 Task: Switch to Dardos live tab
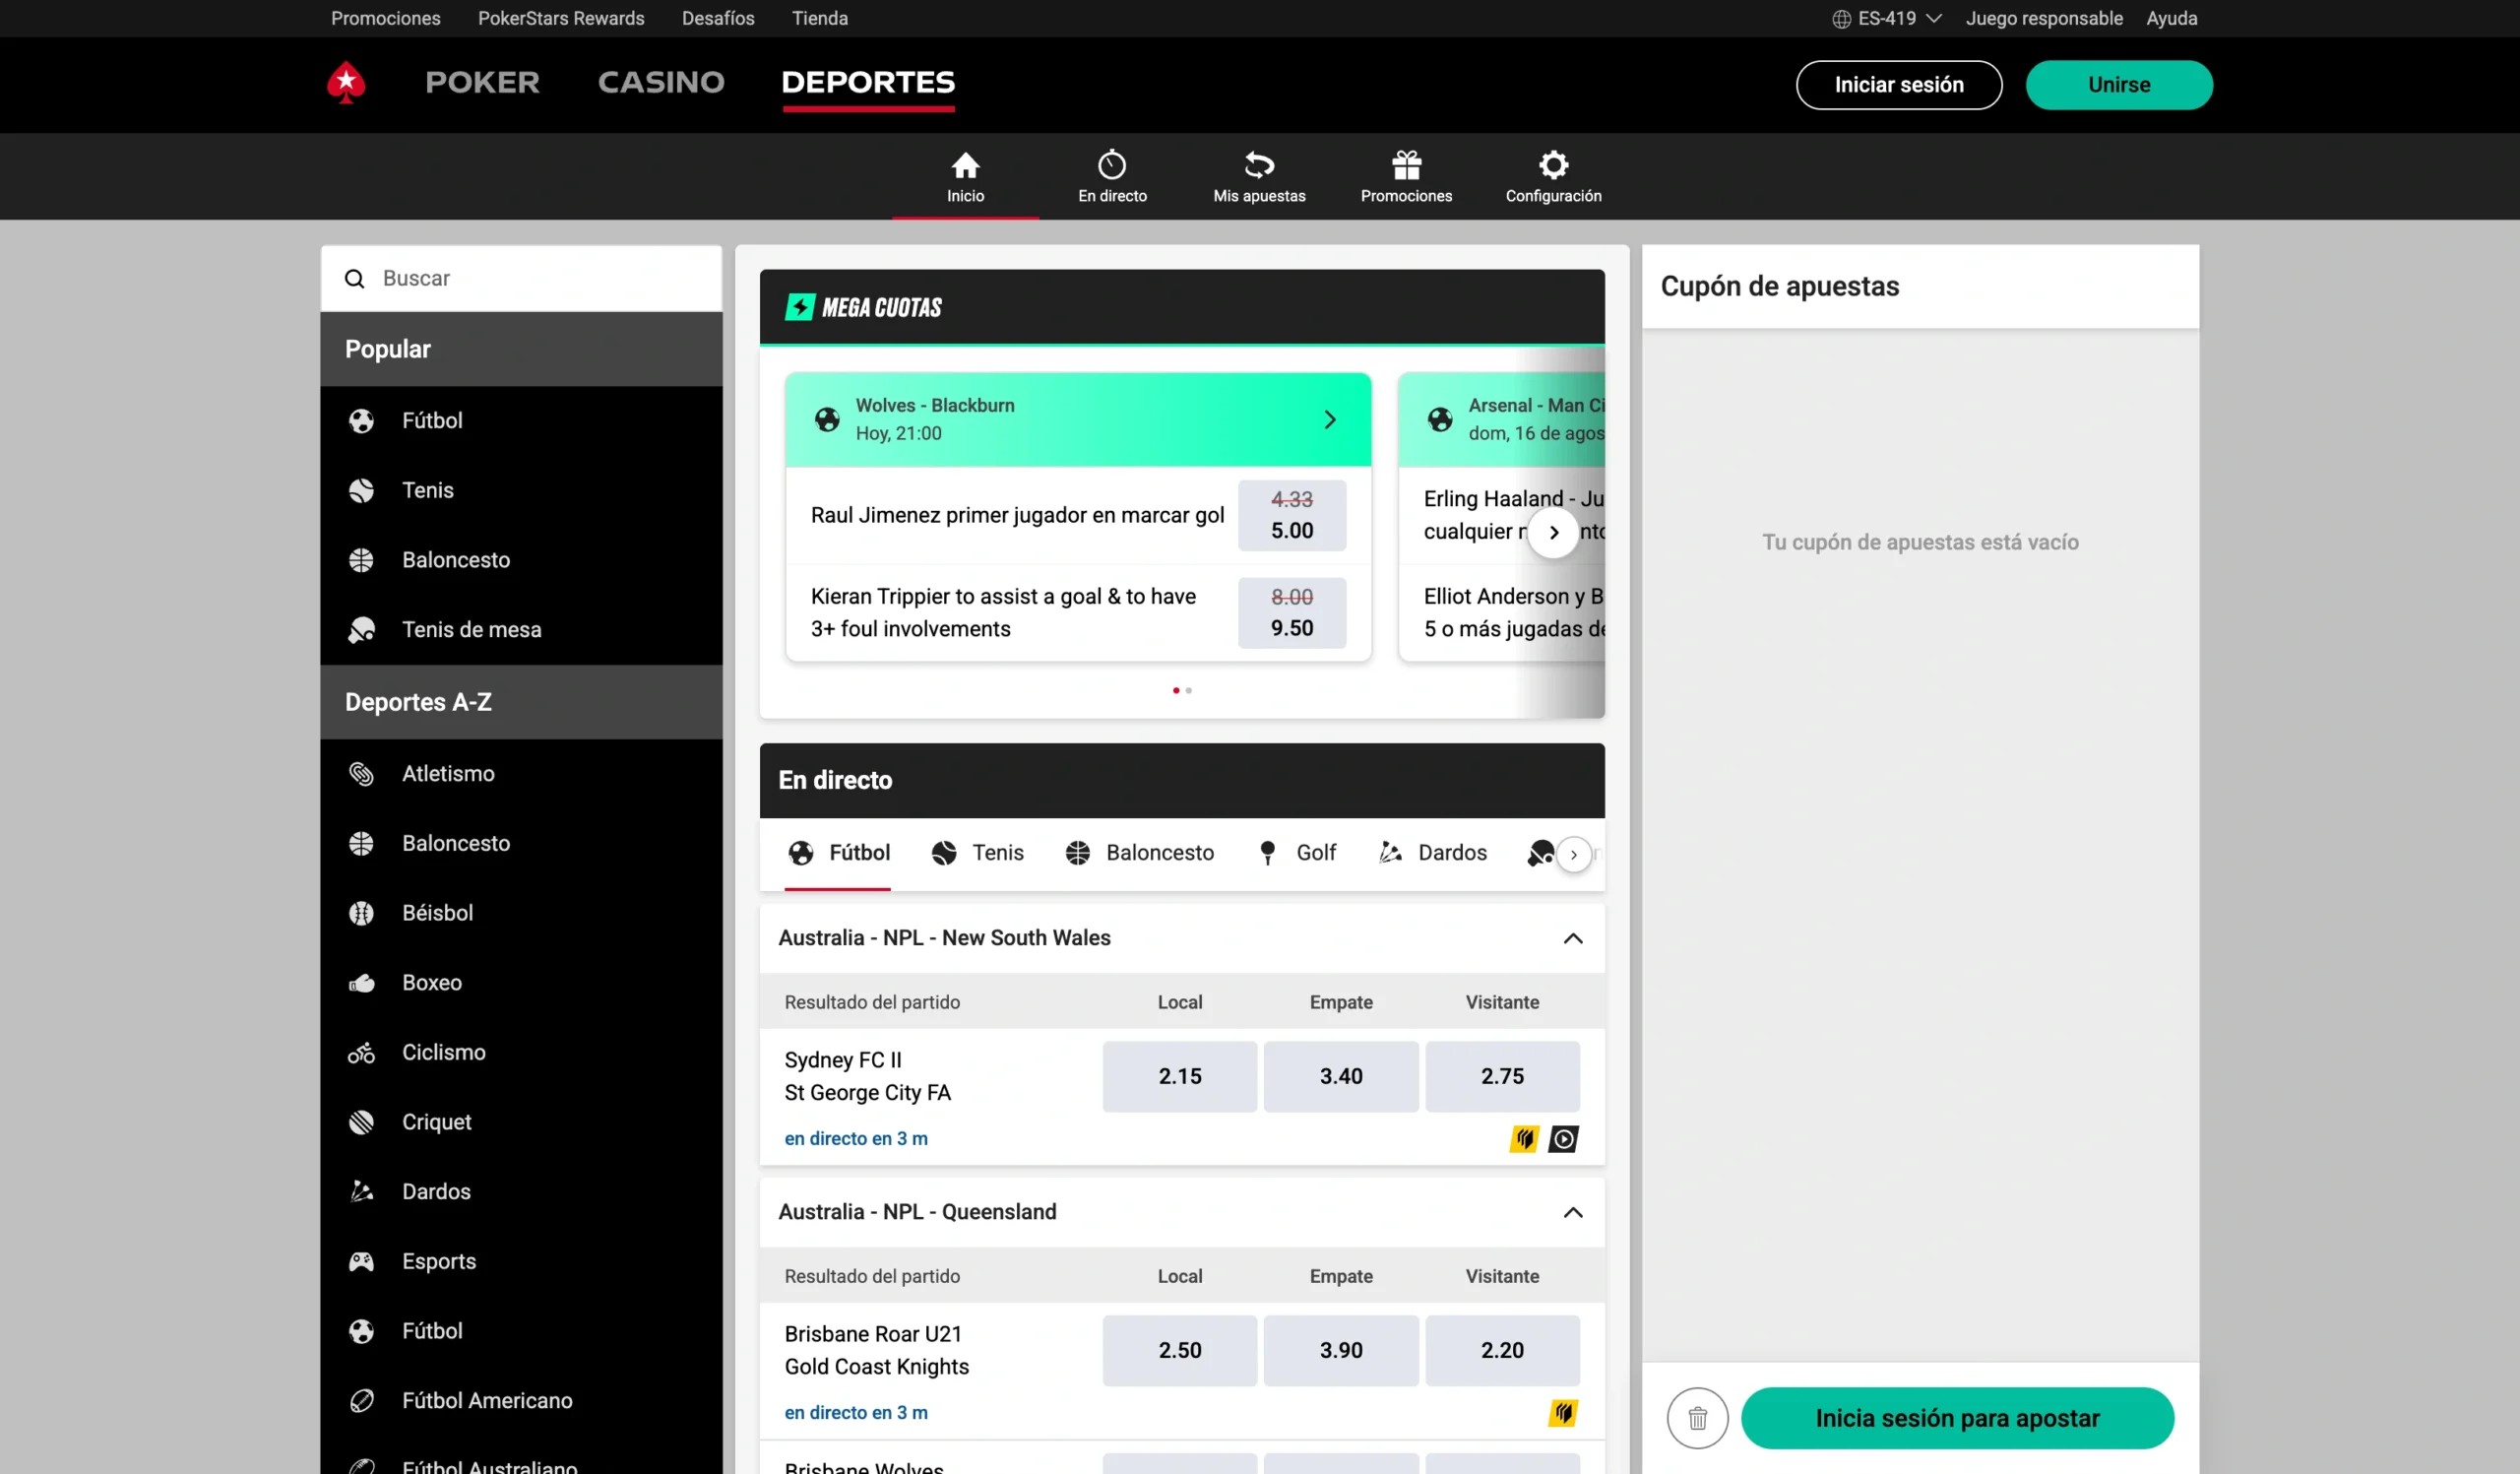pos(1433,853)
